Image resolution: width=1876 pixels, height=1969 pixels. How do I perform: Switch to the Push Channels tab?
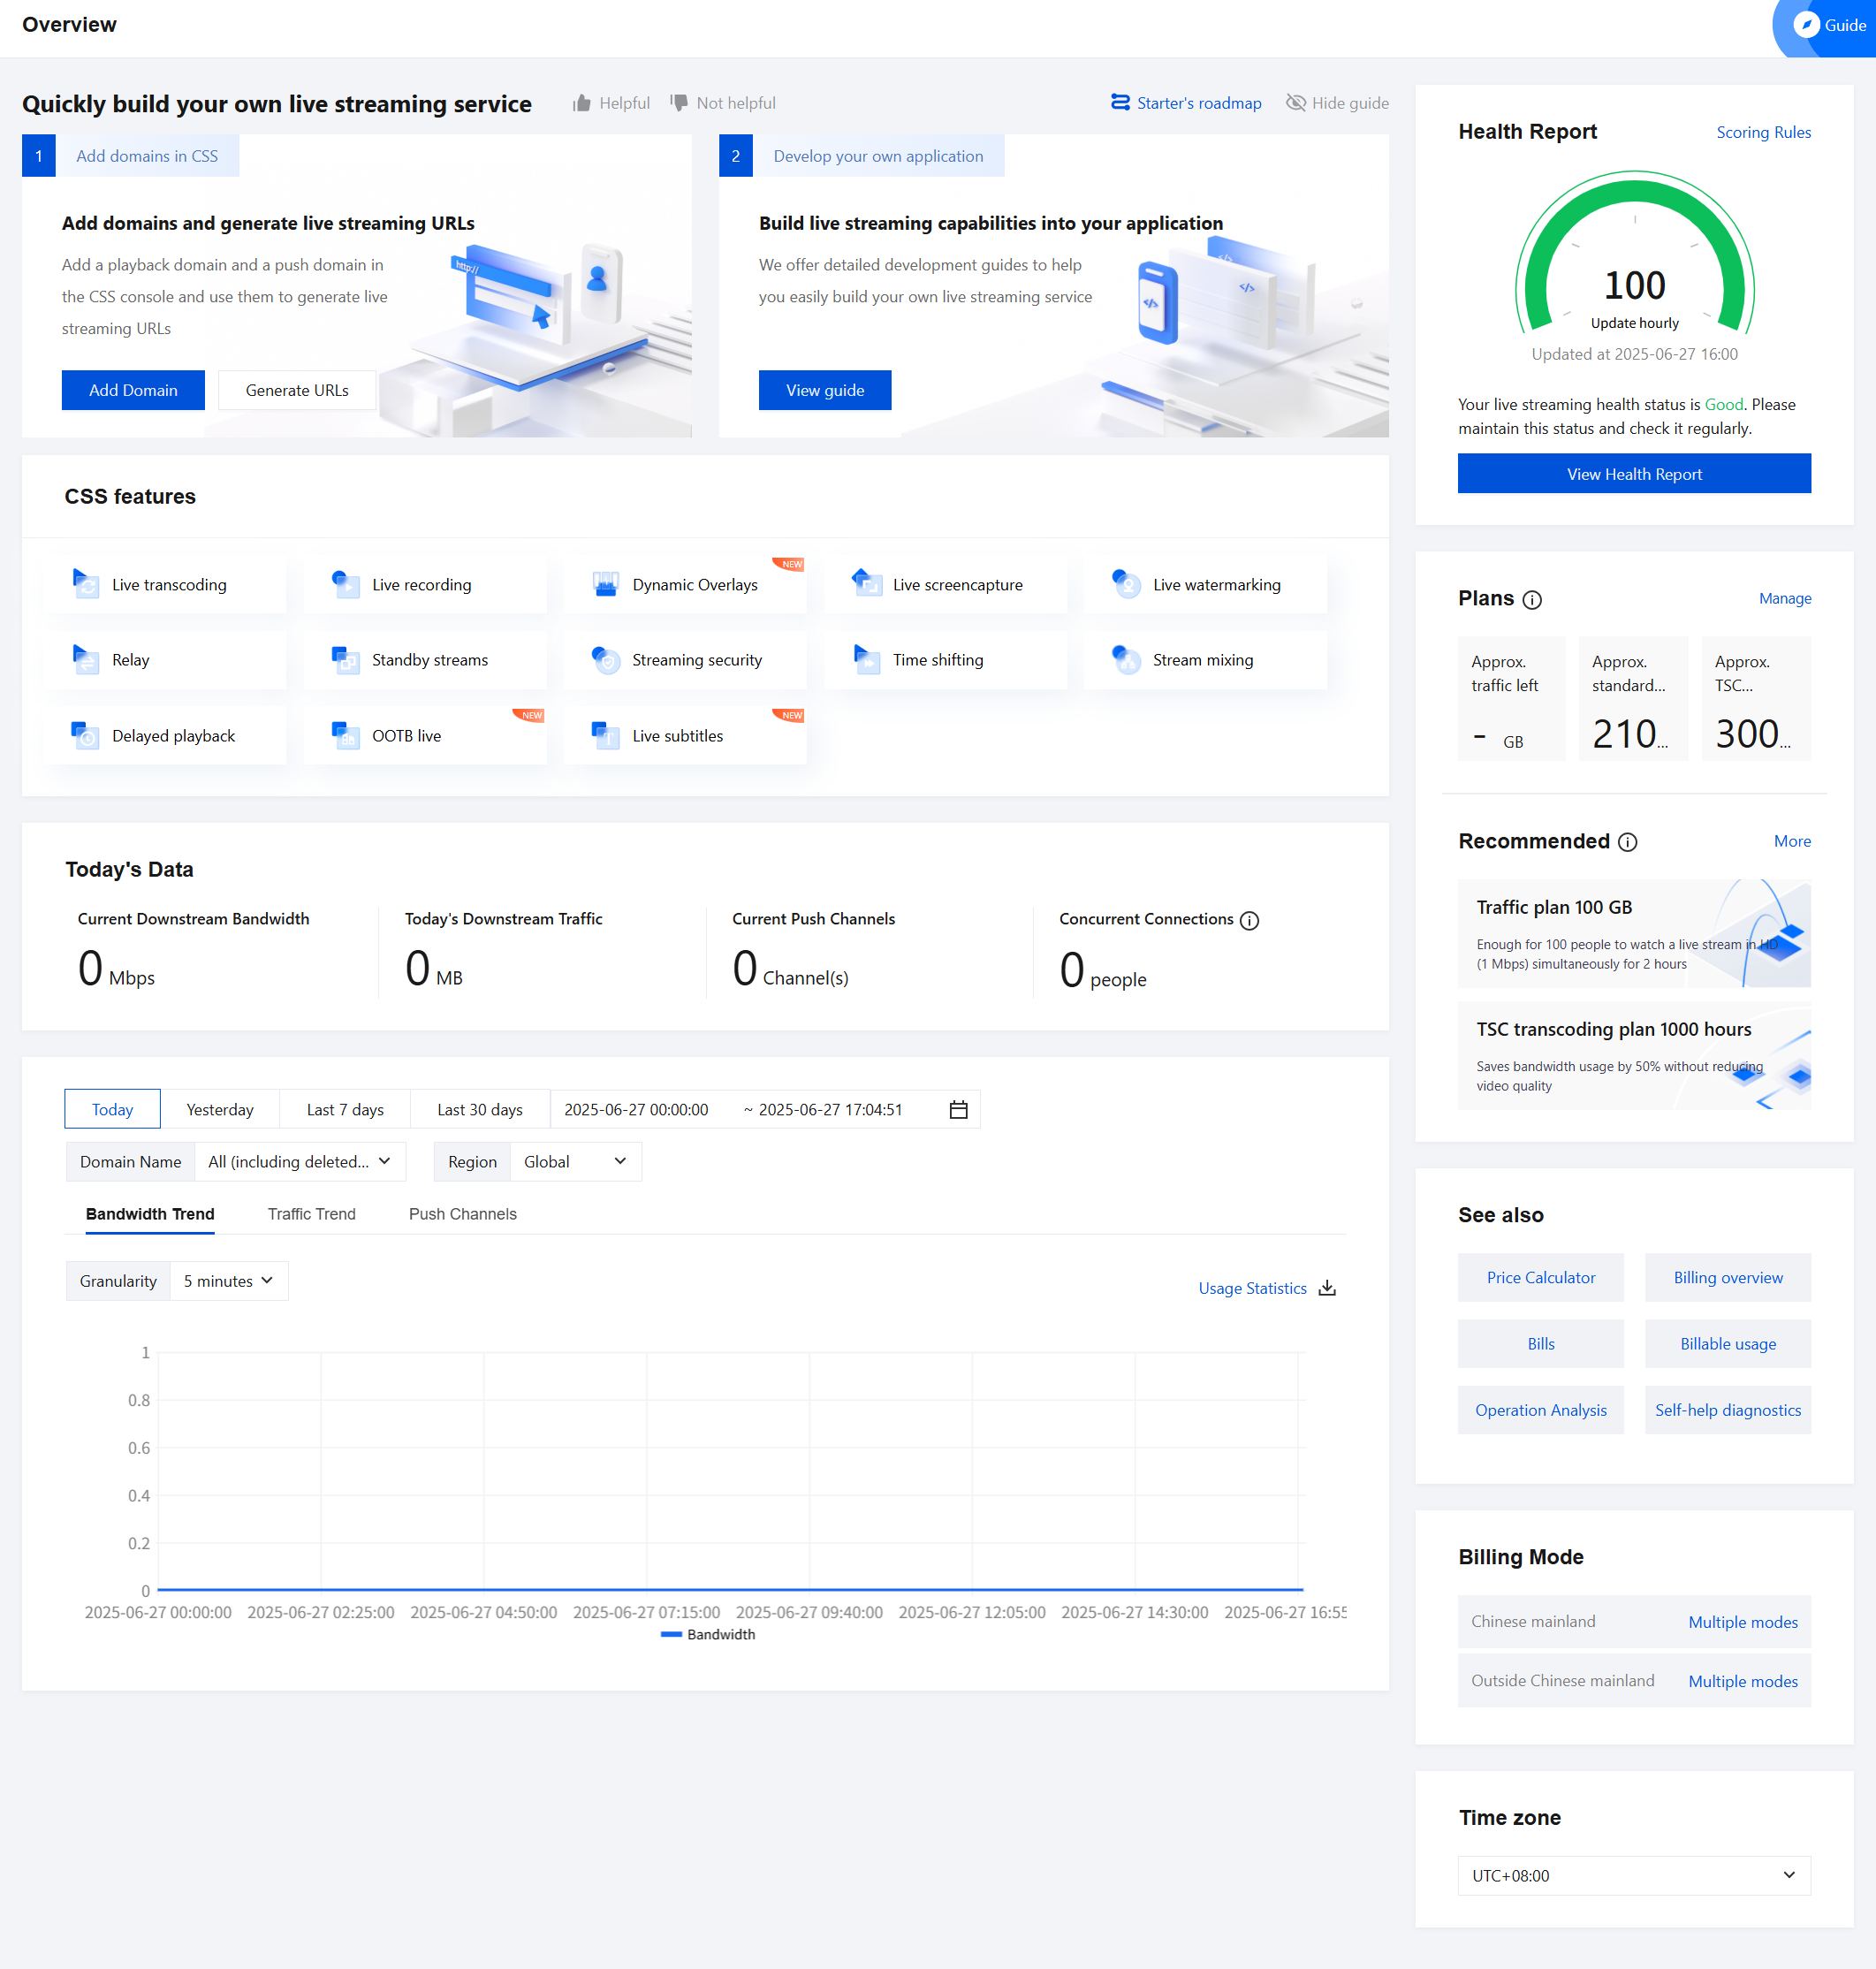(462, 1214)
